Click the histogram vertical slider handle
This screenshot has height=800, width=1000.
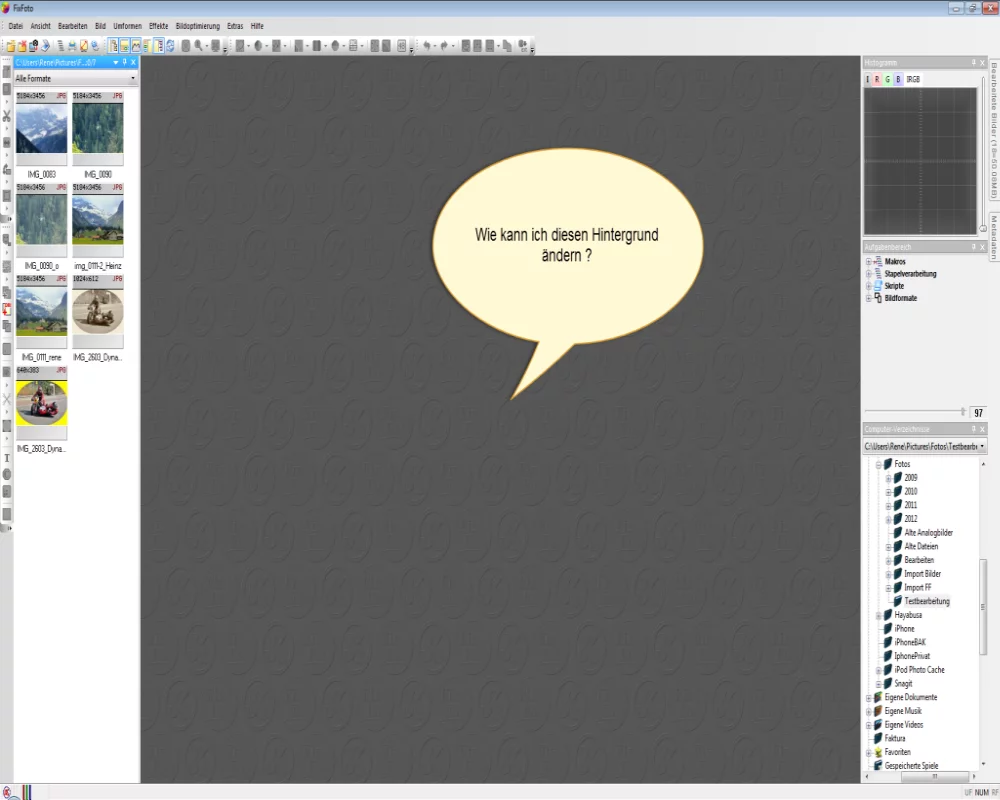click(983, 229)
